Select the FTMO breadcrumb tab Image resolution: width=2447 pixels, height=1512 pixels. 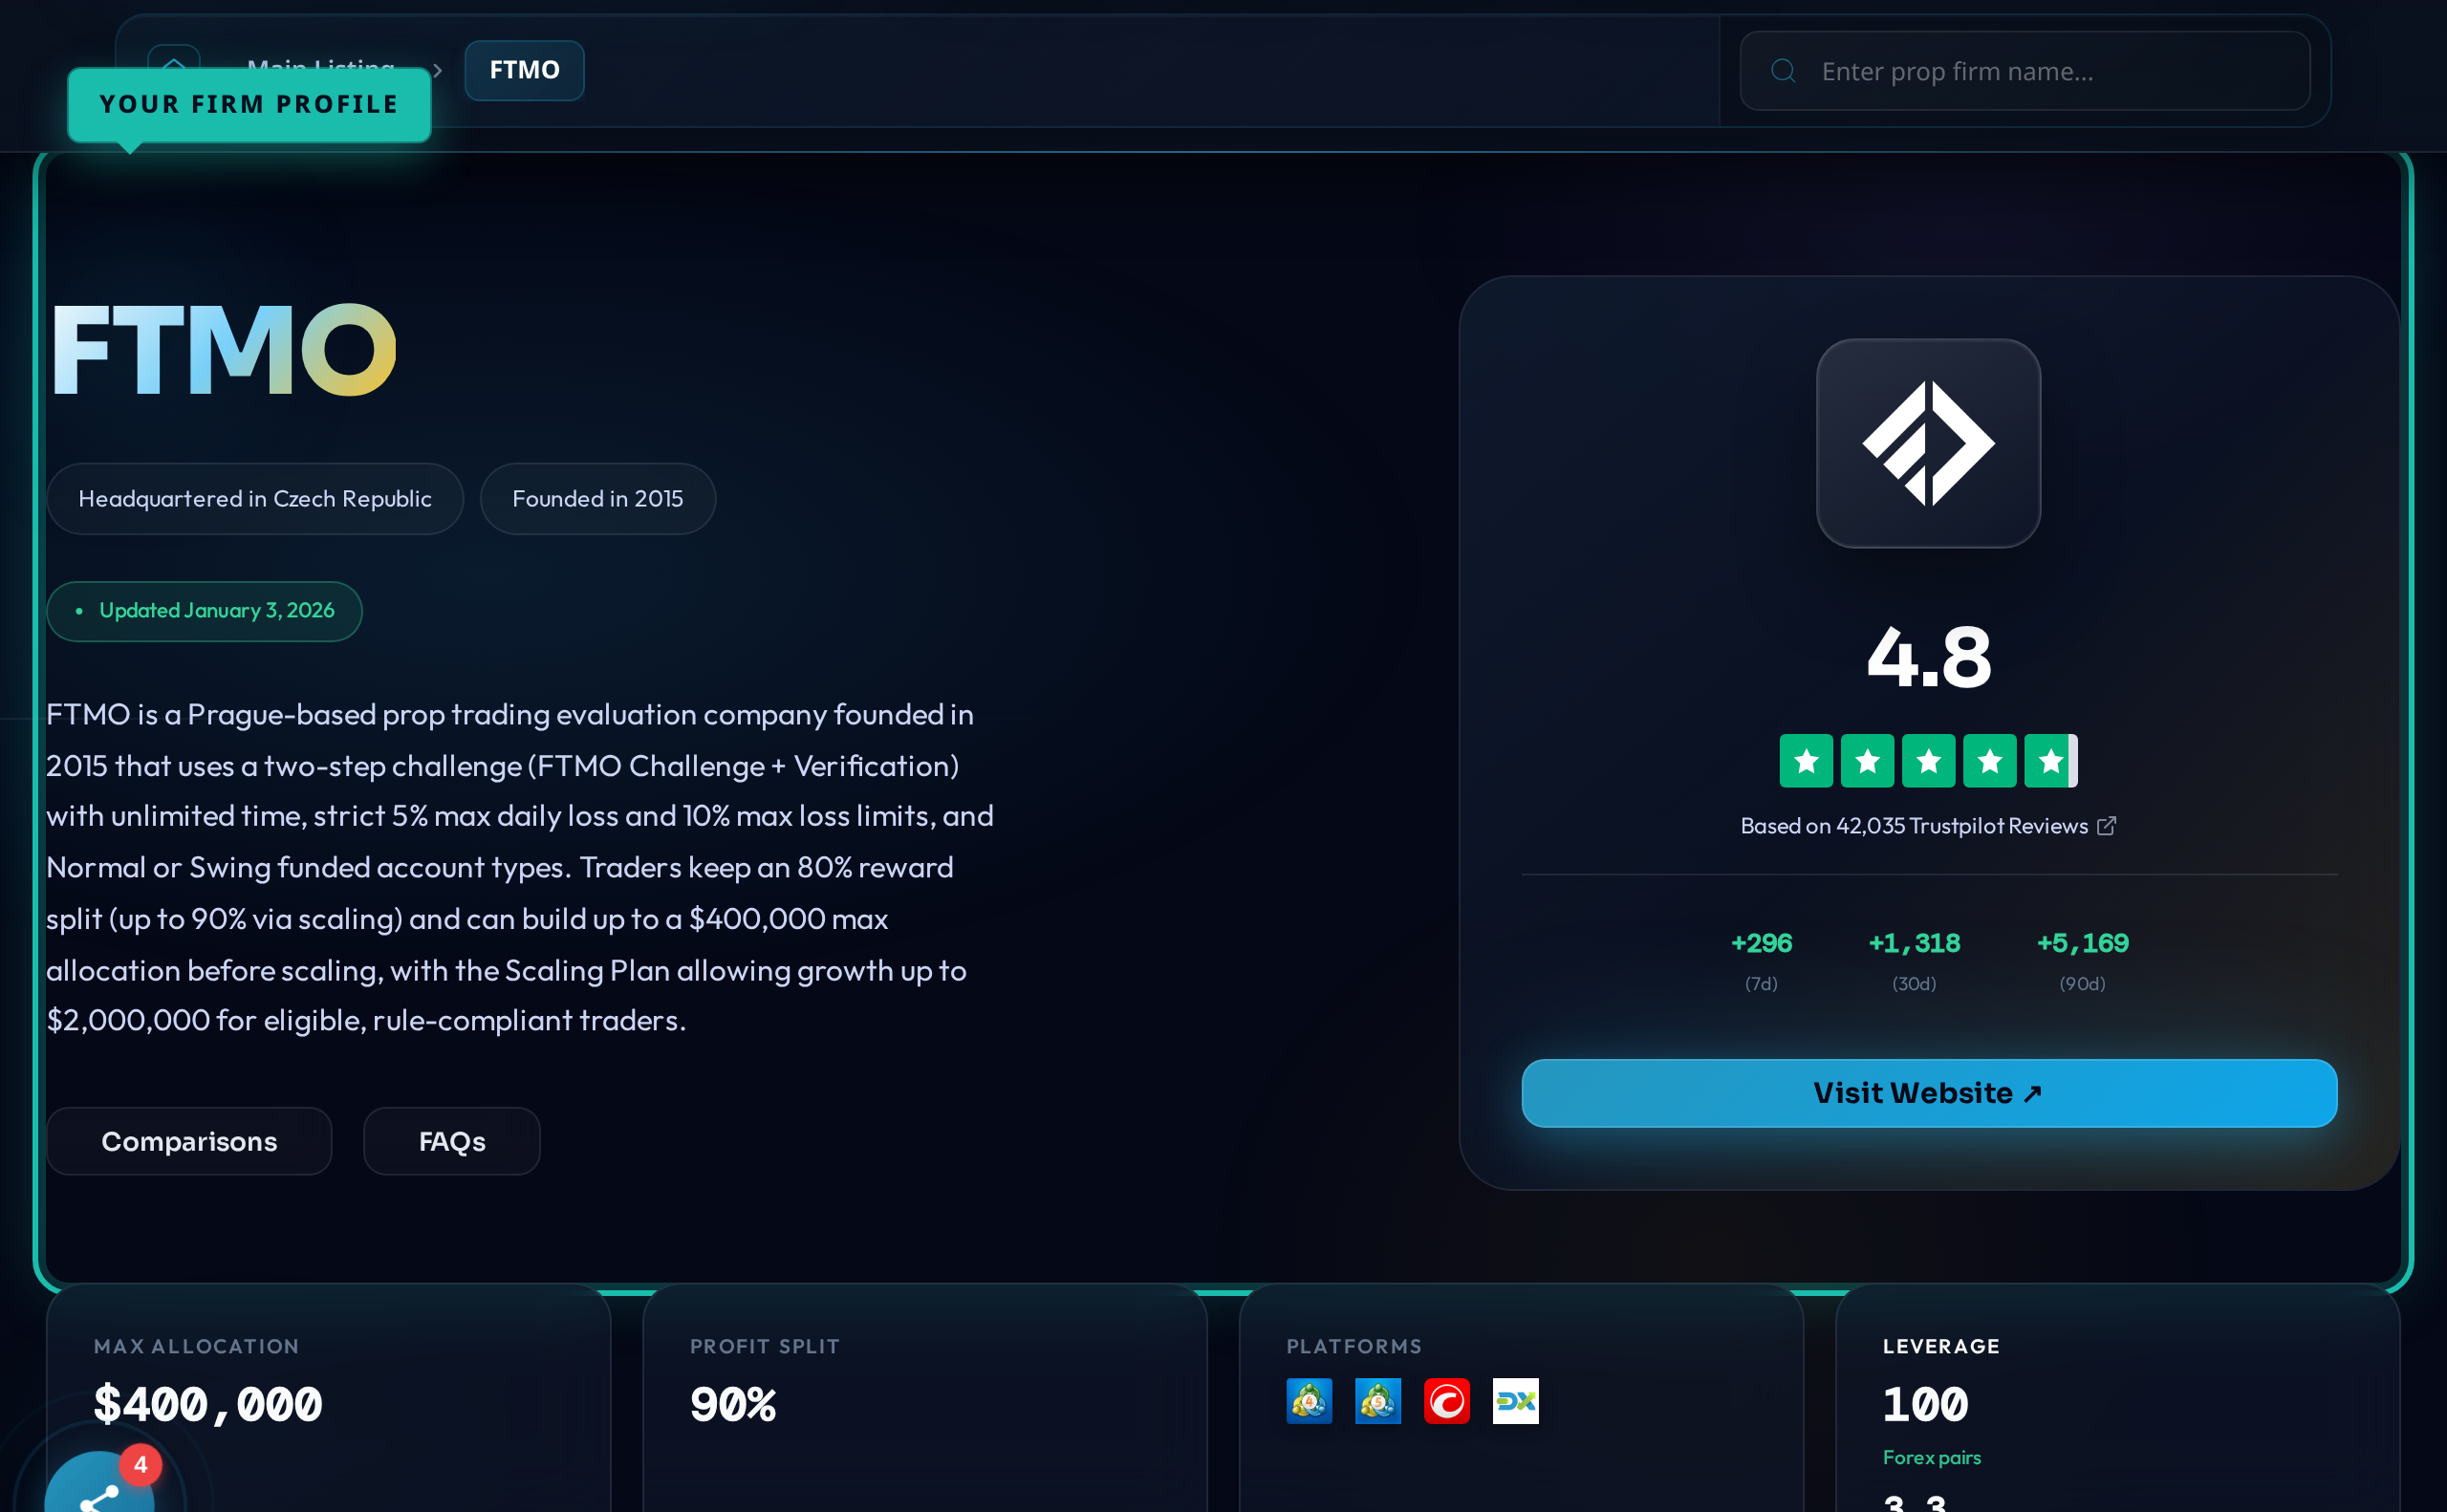pyautogui.click(x=525, y=70)
